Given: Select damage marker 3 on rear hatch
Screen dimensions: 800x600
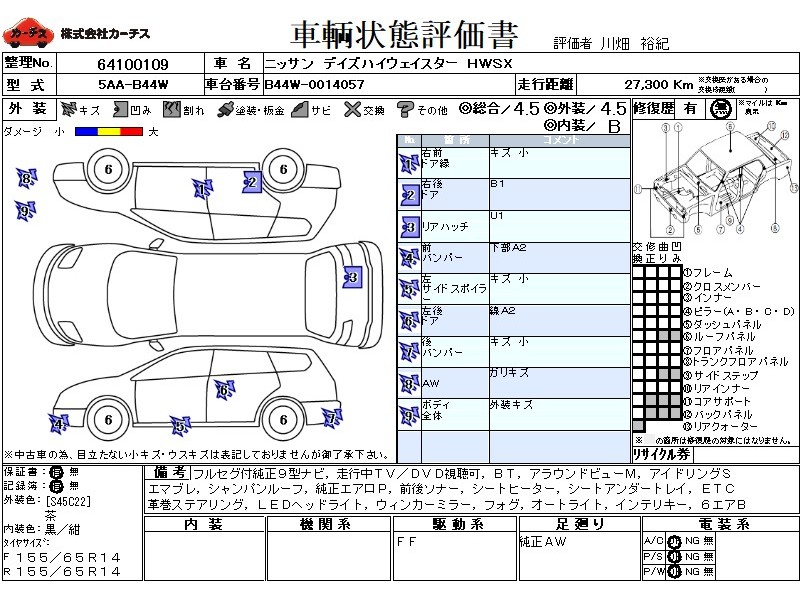Looking at the screenshot, I should (x=352, y=277).
